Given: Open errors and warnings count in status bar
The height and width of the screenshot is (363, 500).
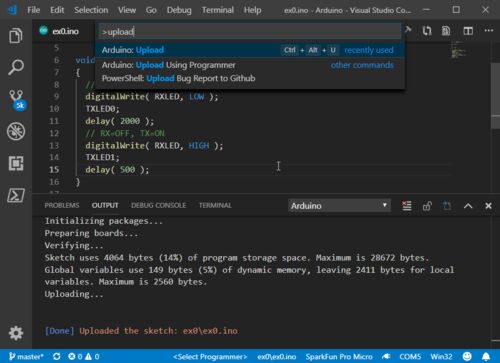Looking at the screenshot, I should pyautogui.click(x=84, y=357).
